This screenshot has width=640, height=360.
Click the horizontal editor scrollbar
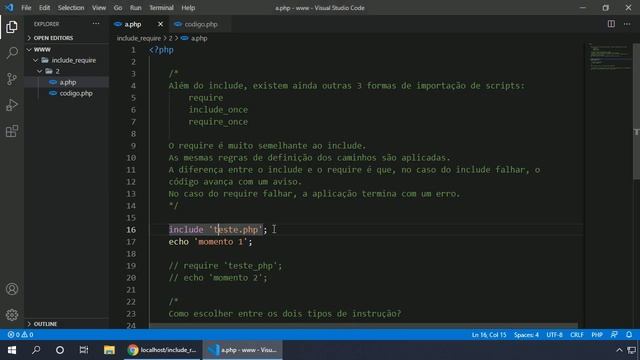point(363,326)
